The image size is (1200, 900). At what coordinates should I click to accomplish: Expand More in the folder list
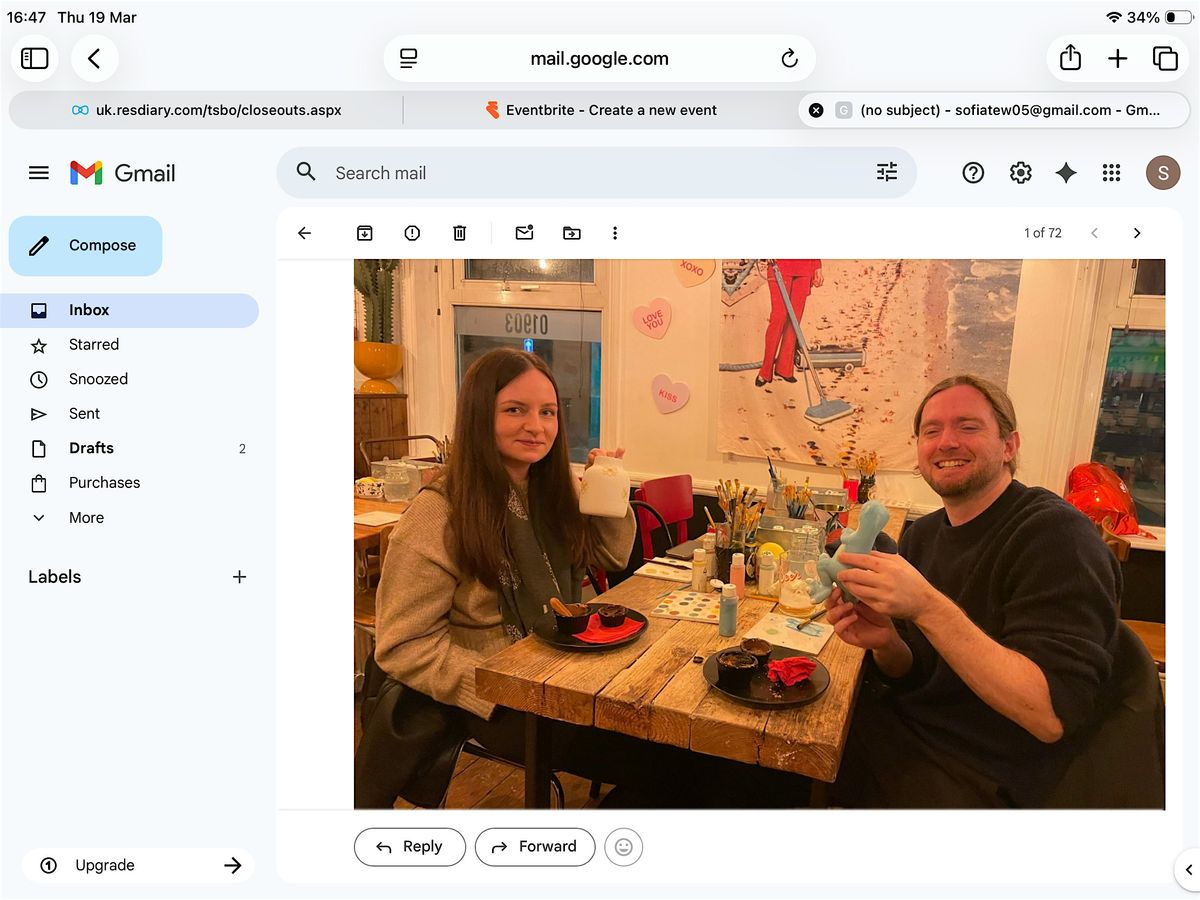86,517
